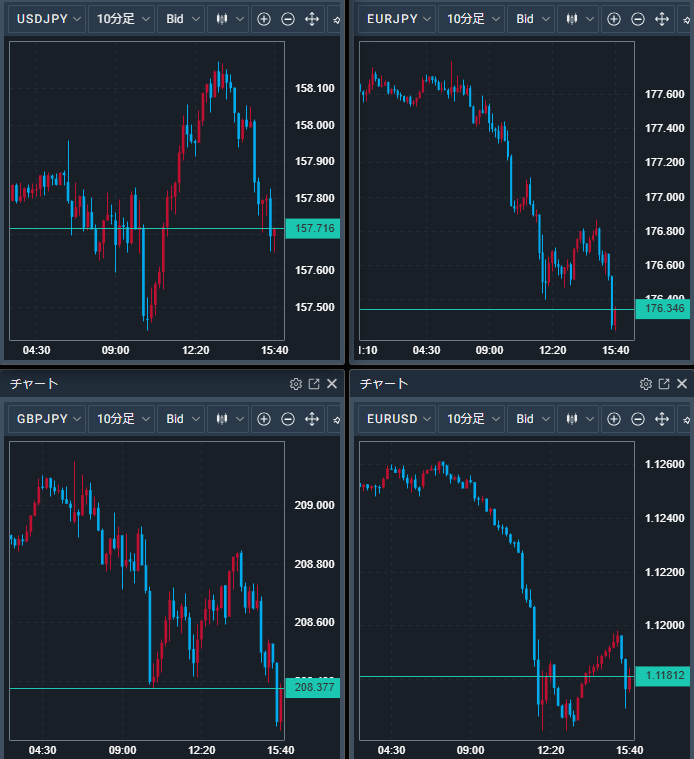The height and width of the screenshot is (759, 694).
Task: Open the GBPJPY 10分足 timeframe dropdown
Action: [x=122, y=419]
